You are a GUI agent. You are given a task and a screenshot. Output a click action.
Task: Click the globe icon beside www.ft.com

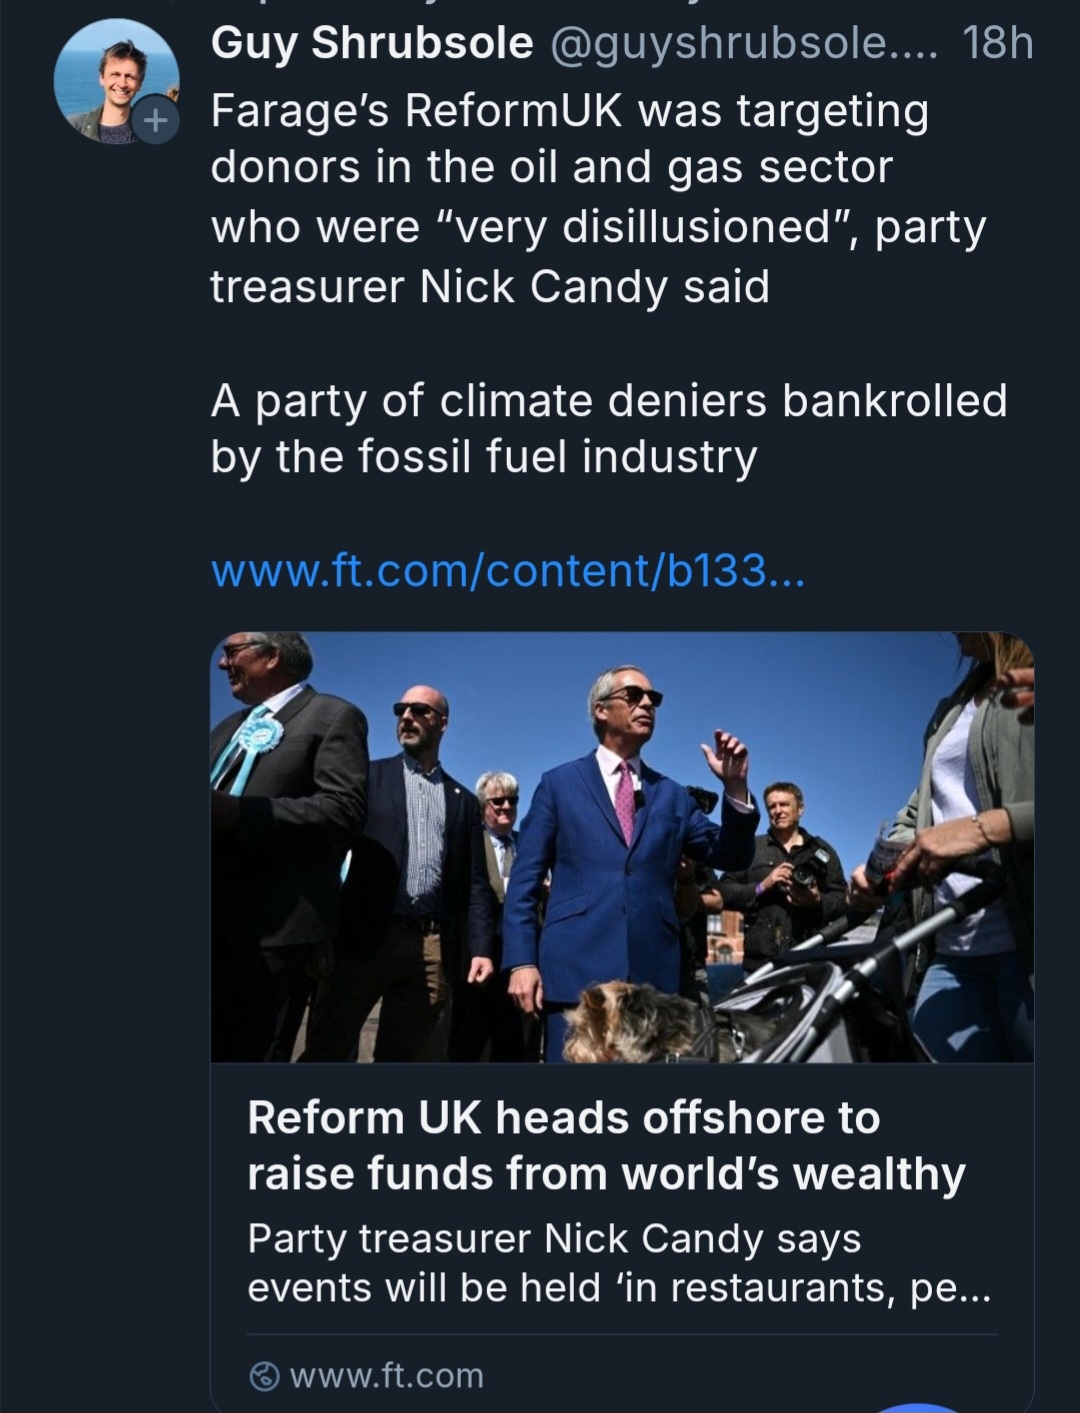coord(264,1376)
